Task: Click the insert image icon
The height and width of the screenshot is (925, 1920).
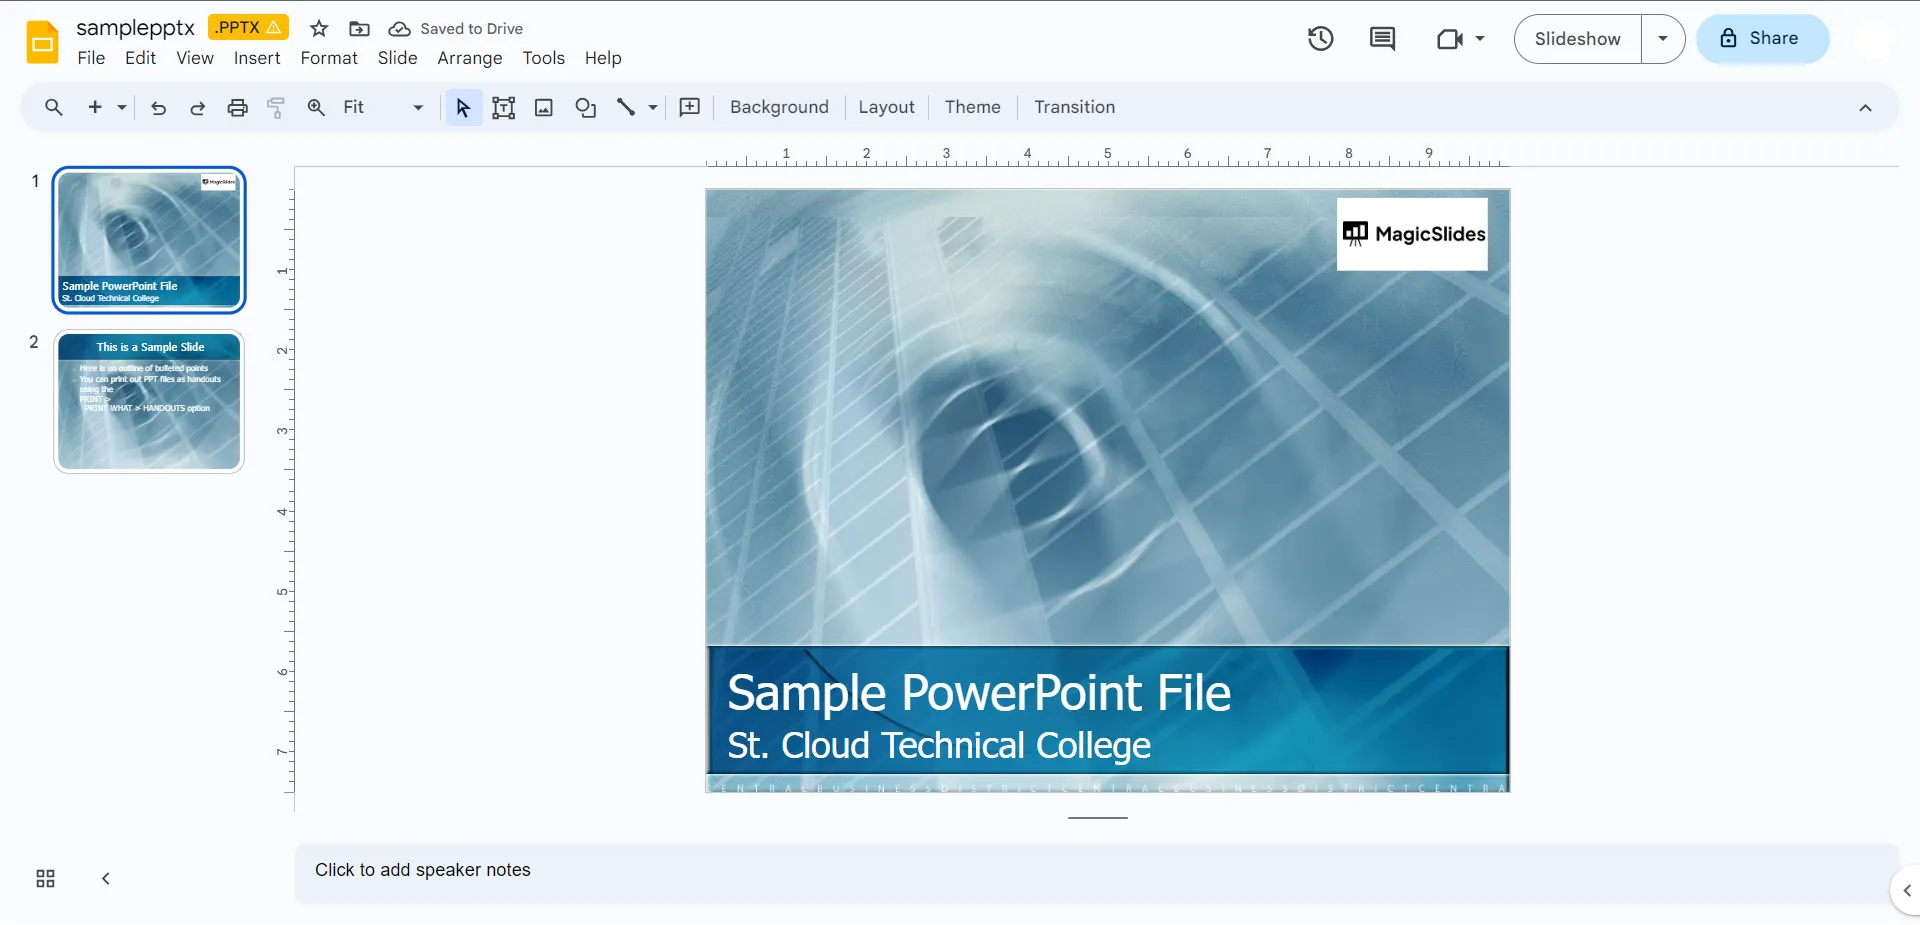Action: [x=544, y=108]
